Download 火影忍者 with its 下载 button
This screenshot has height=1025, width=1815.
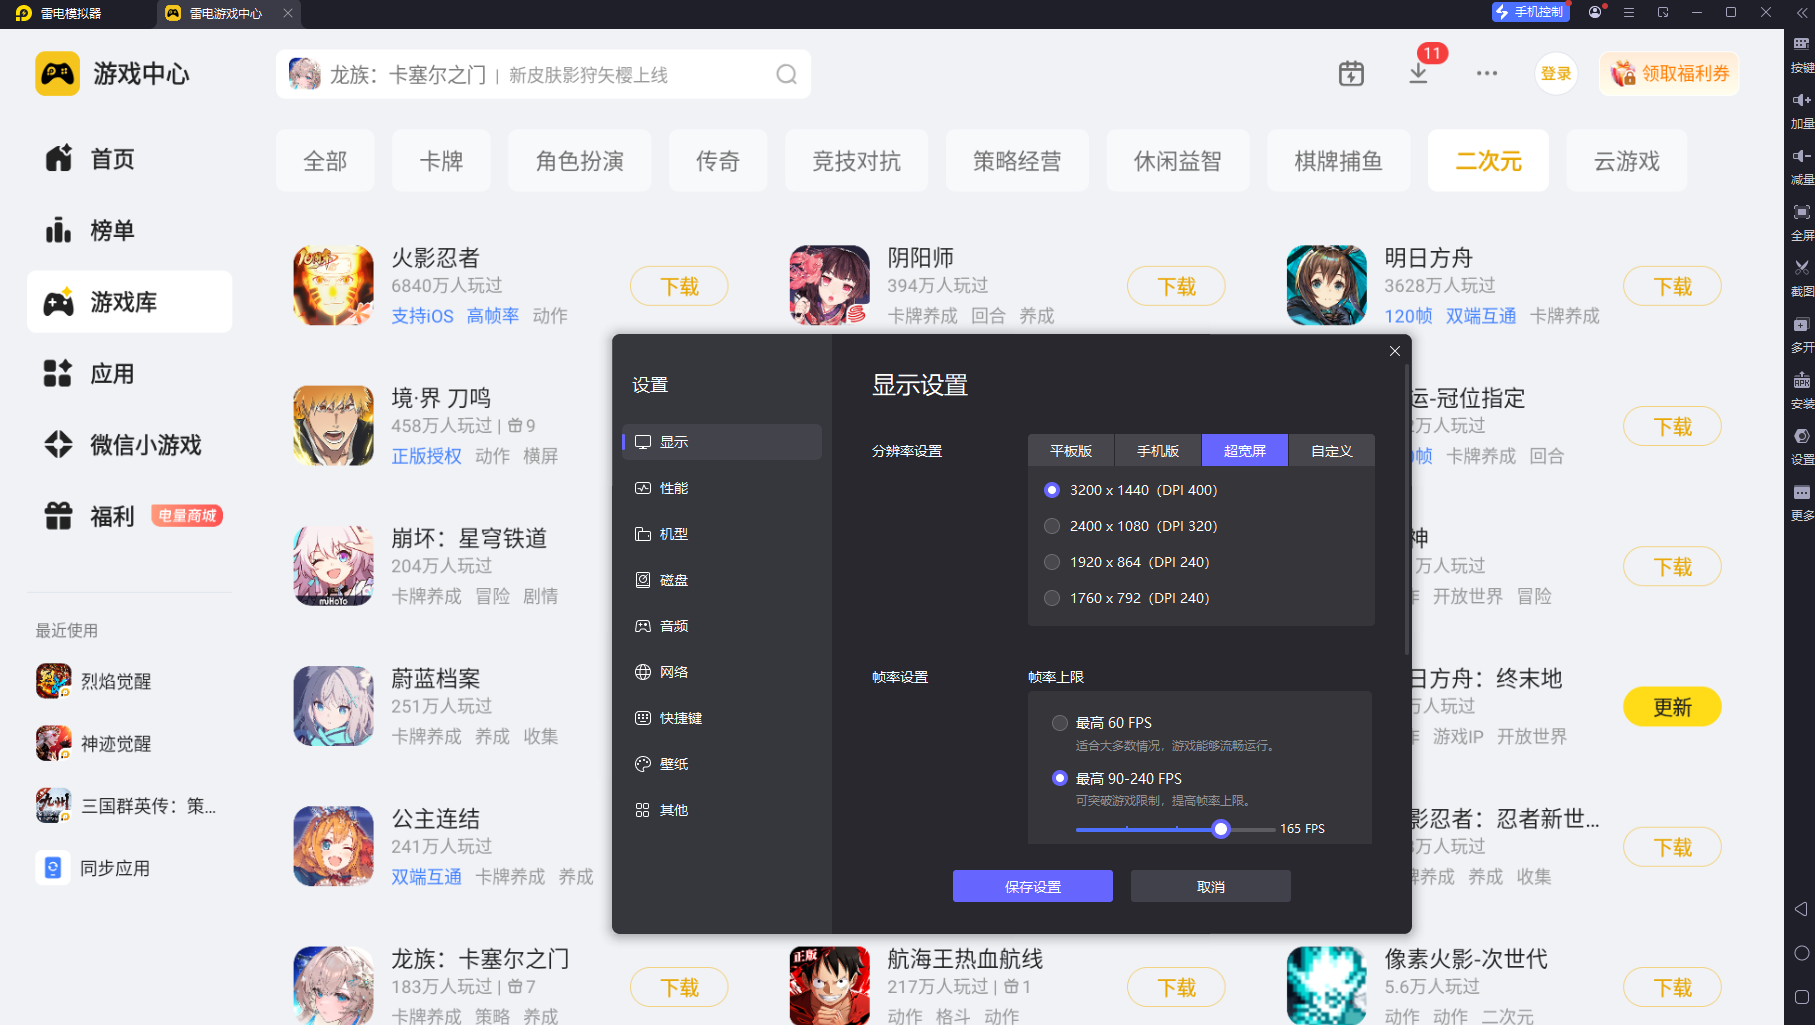[679, 287]
